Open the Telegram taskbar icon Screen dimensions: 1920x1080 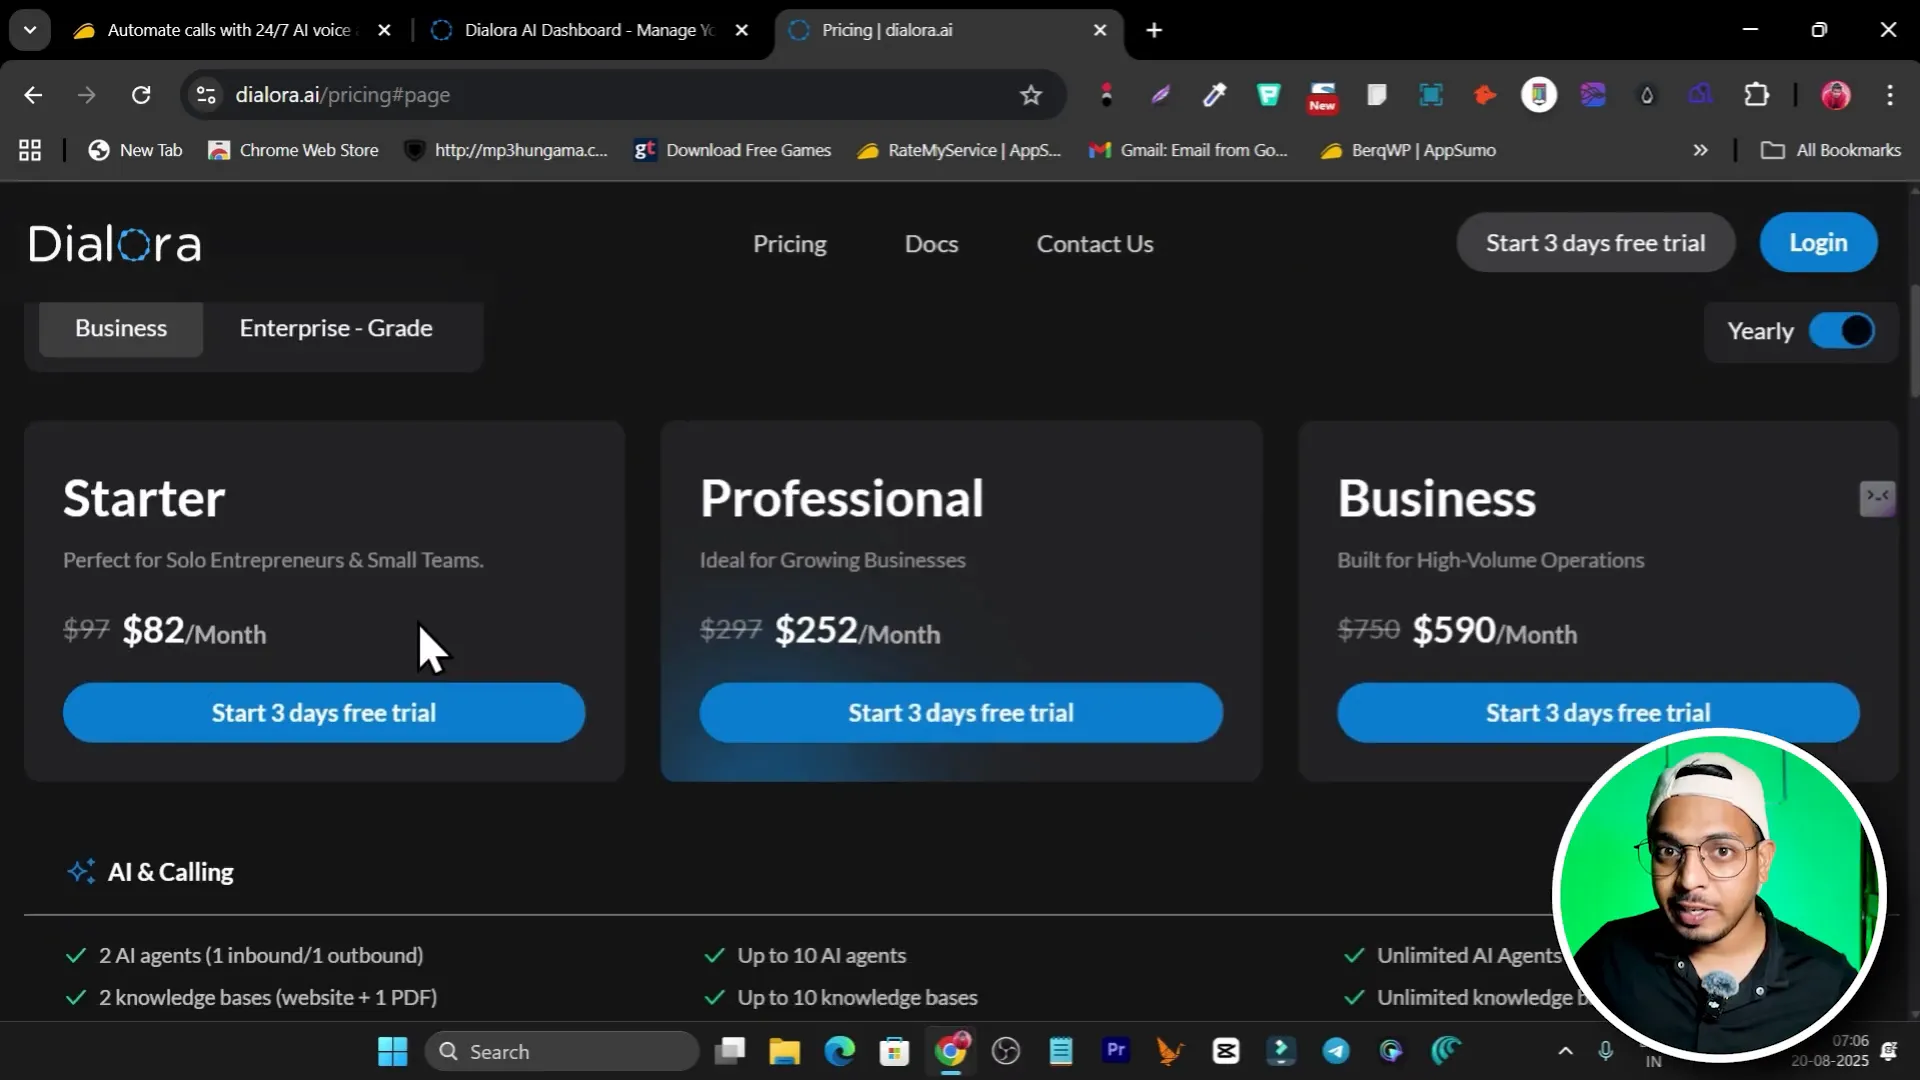[1336, 1051]
